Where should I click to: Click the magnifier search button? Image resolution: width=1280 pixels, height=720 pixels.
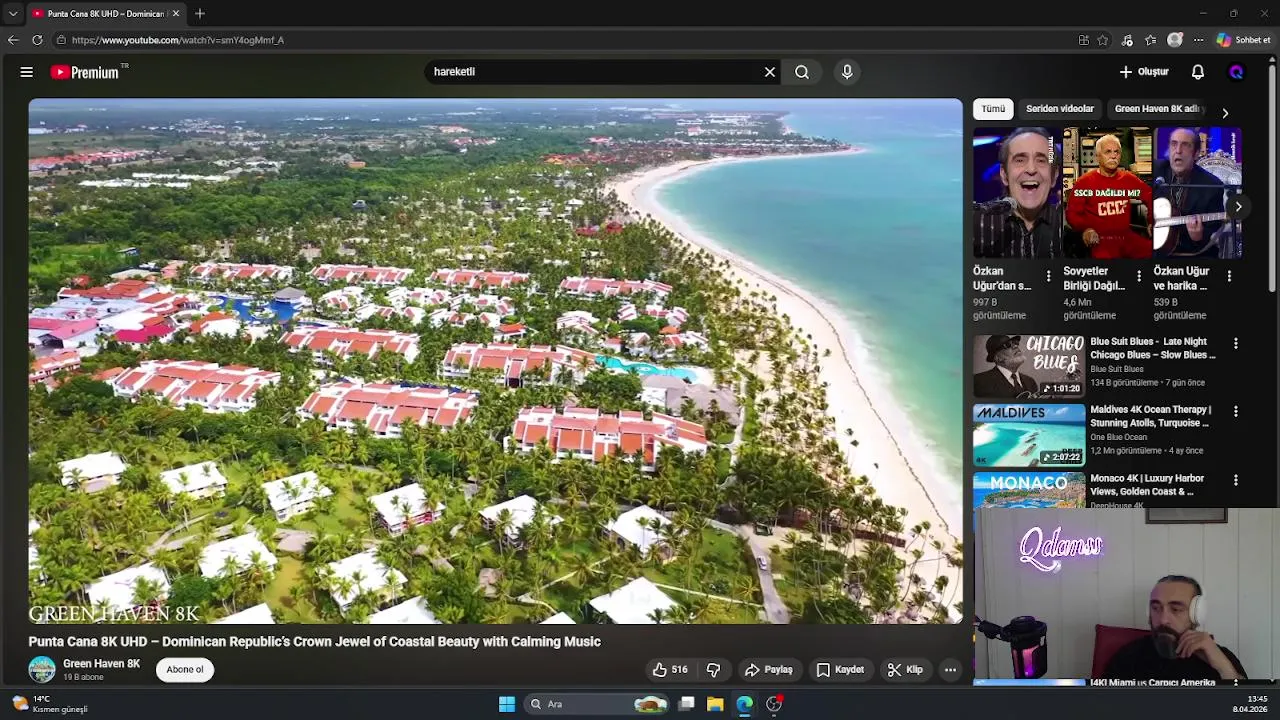point(802,72)
